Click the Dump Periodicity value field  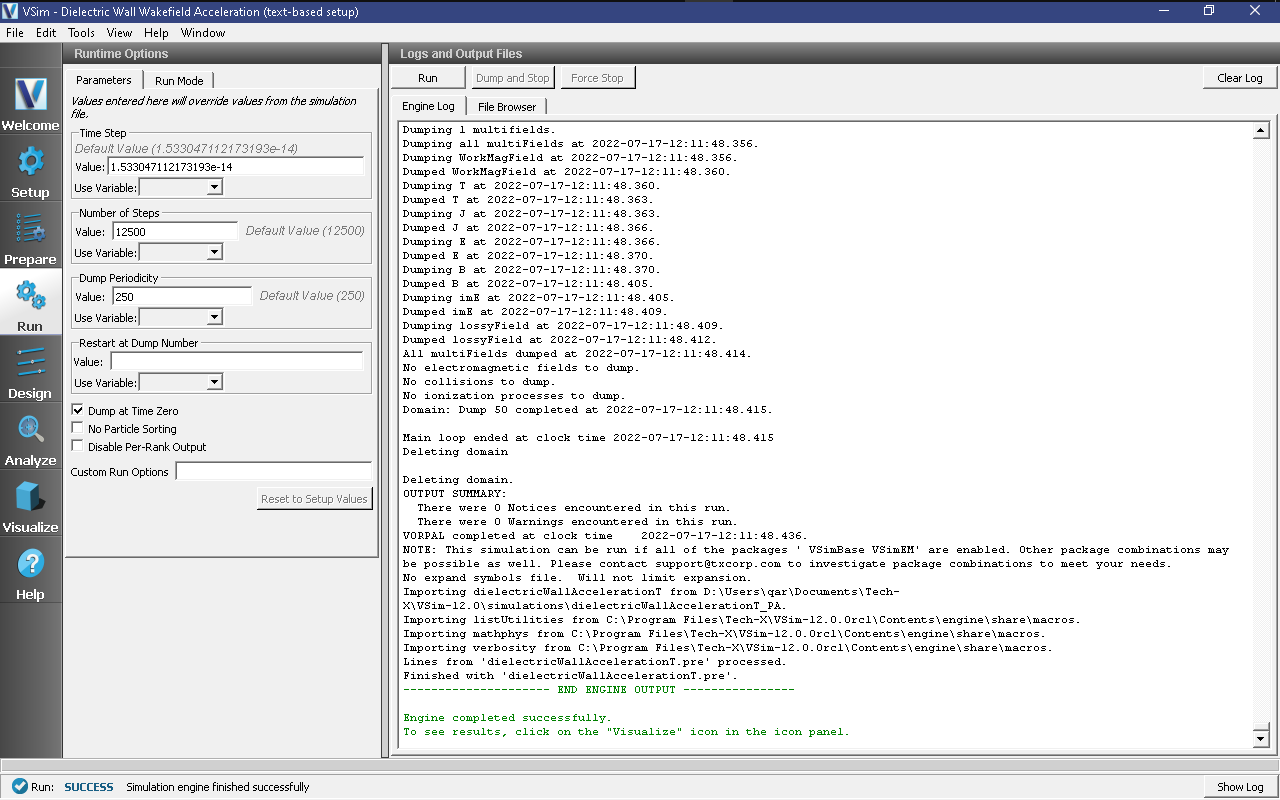(x=181, y=297)
